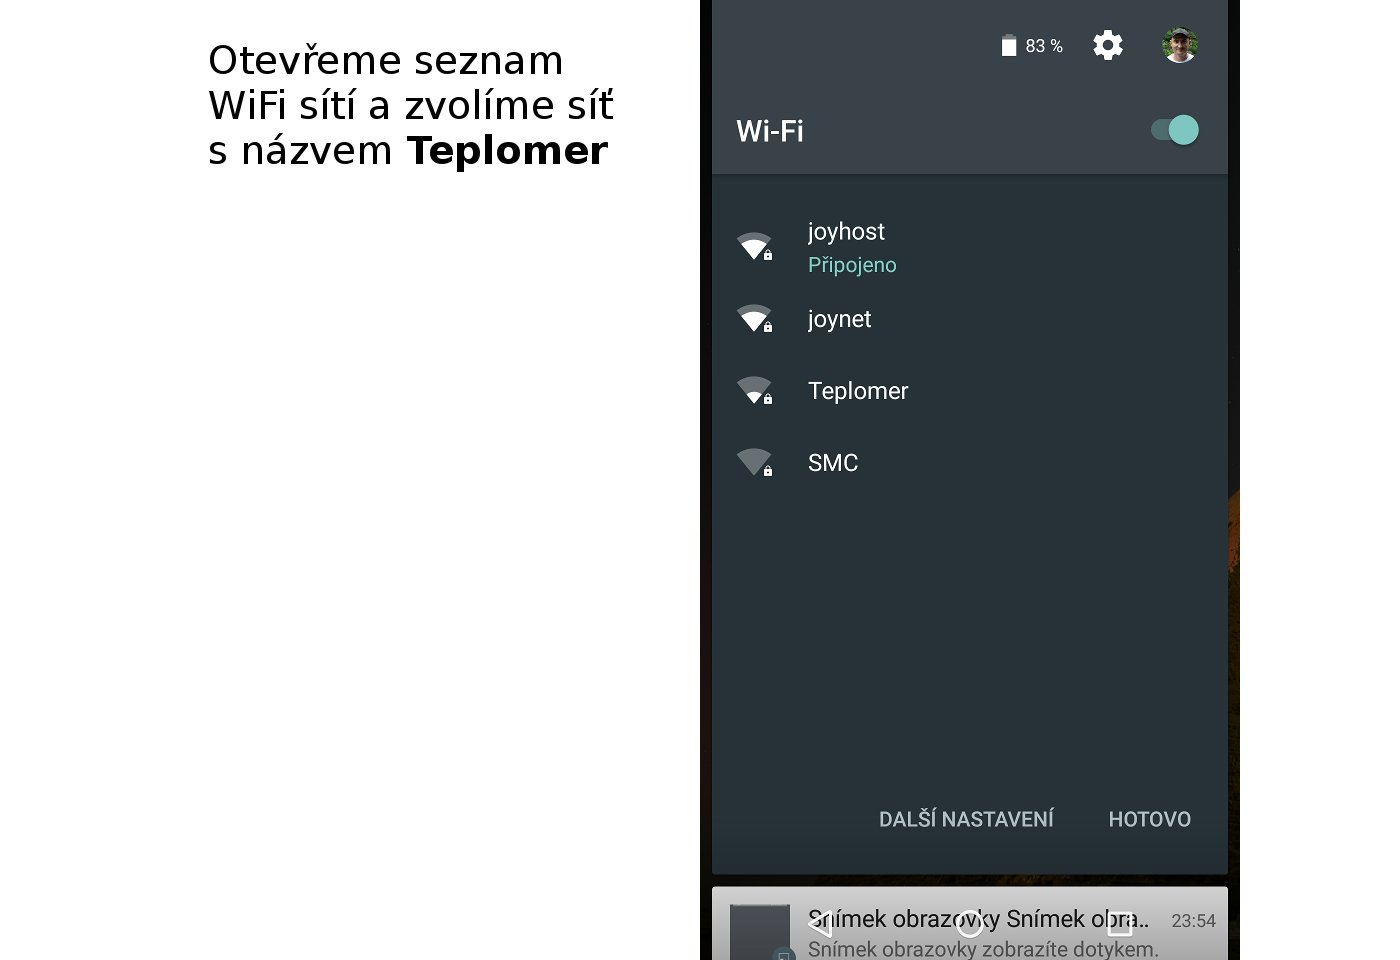Tap the joyhost Wi-Fi signal icon
The height and width of the screenshot is (960, 1400).
click(755, 247)
